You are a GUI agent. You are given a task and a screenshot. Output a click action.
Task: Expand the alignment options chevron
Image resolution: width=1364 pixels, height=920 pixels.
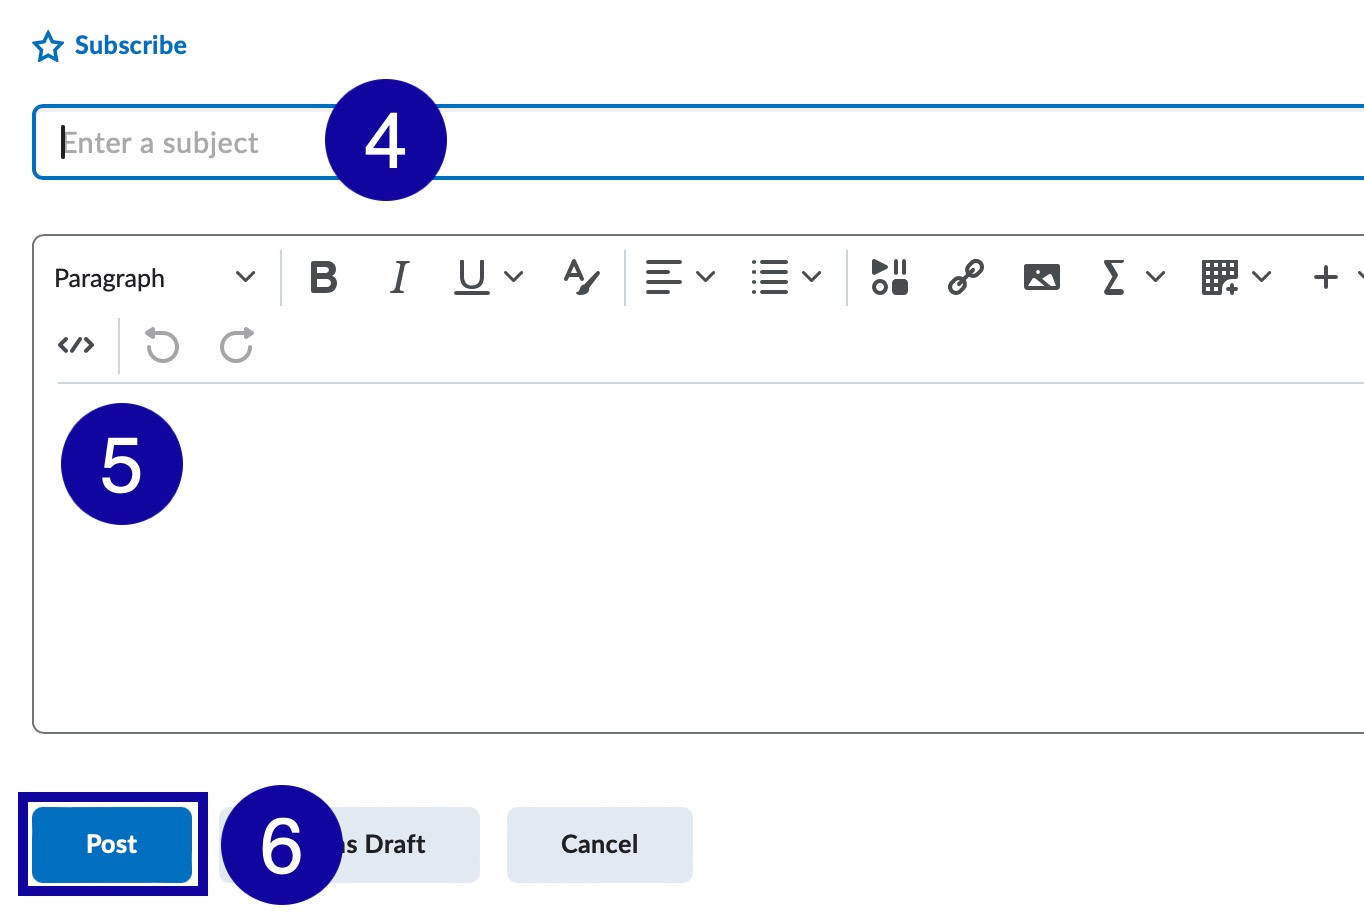click(705, 277)
